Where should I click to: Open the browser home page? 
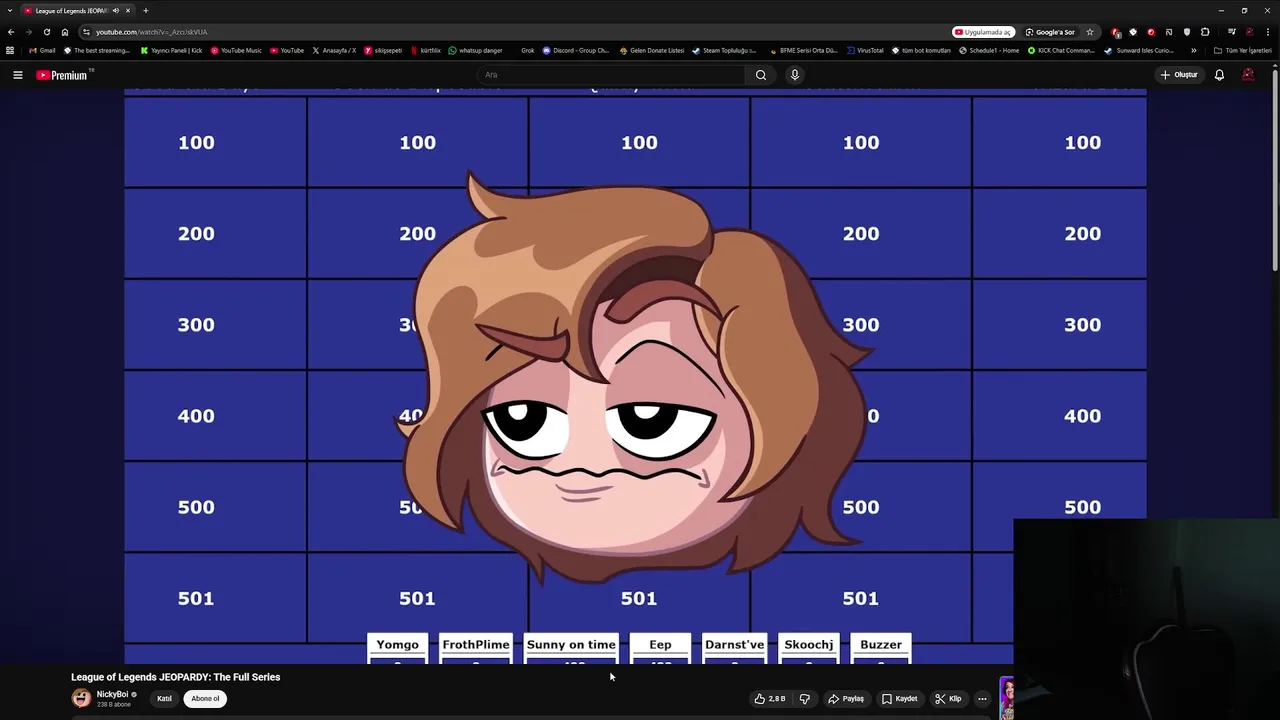(65, 32)
